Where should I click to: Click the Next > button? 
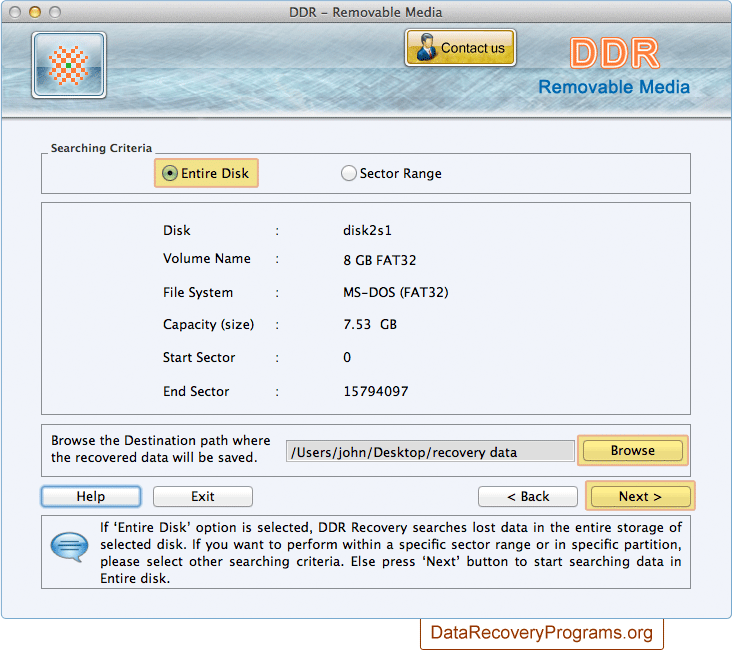point(640,496)
